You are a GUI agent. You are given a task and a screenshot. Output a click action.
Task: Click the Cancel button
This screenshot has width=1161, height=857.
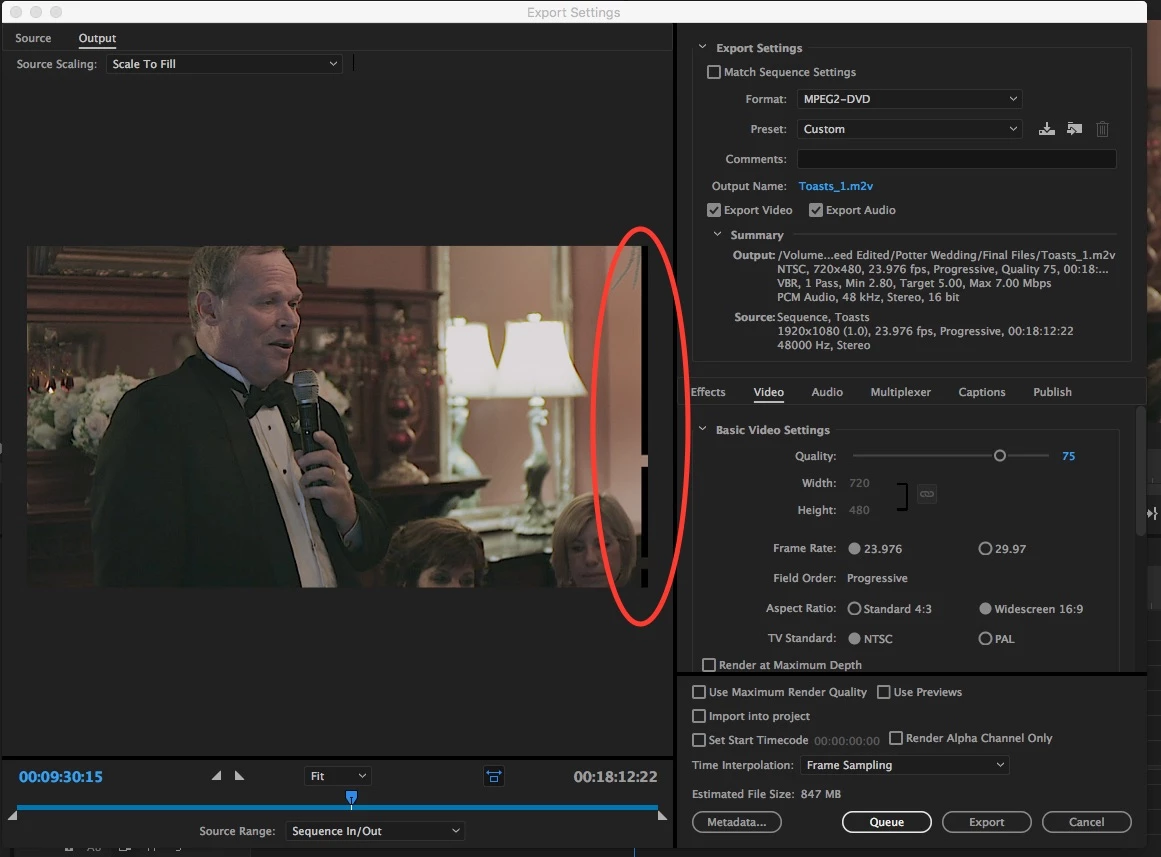(1086, 822)
